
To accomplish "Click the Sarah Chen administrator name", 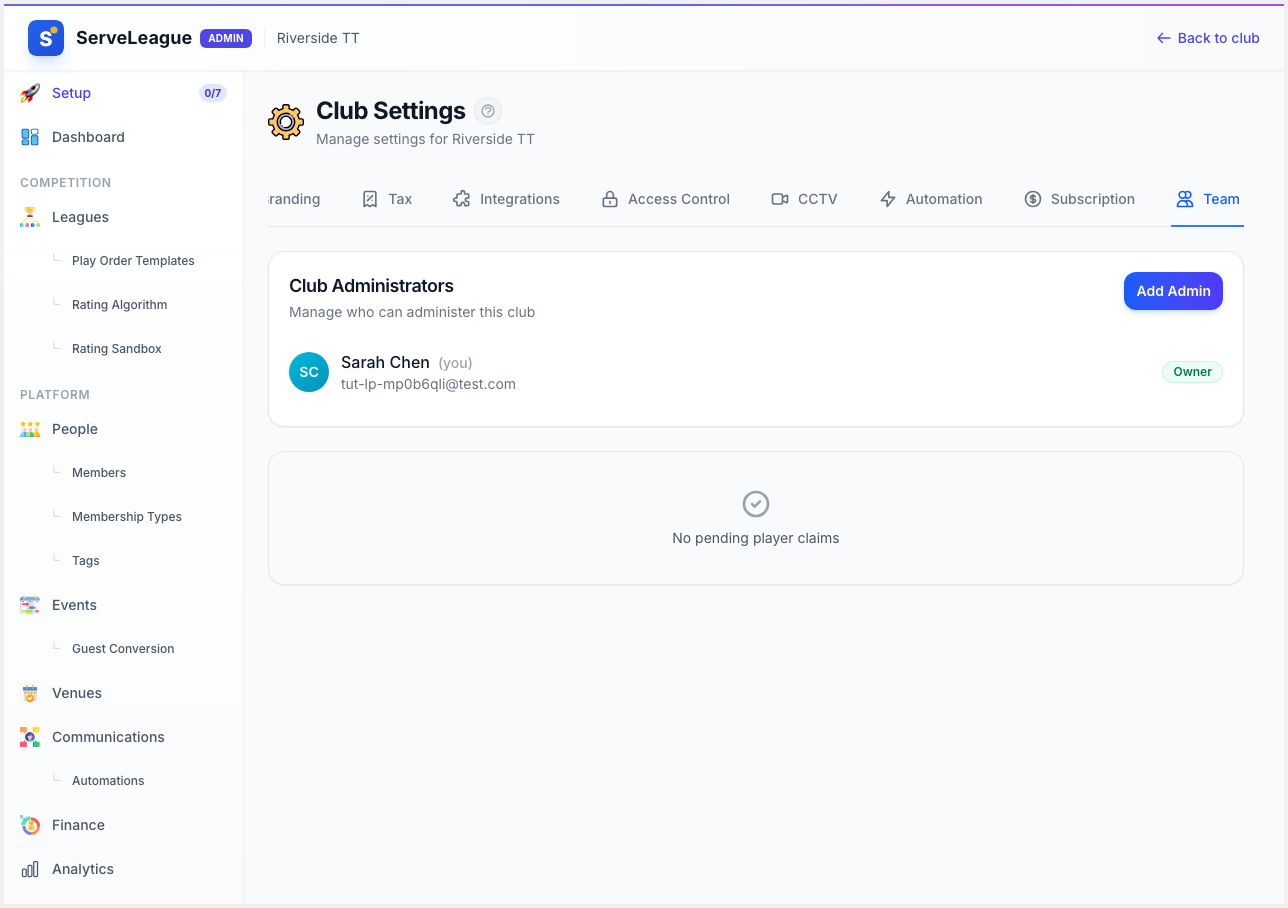I will coord(385,362).
